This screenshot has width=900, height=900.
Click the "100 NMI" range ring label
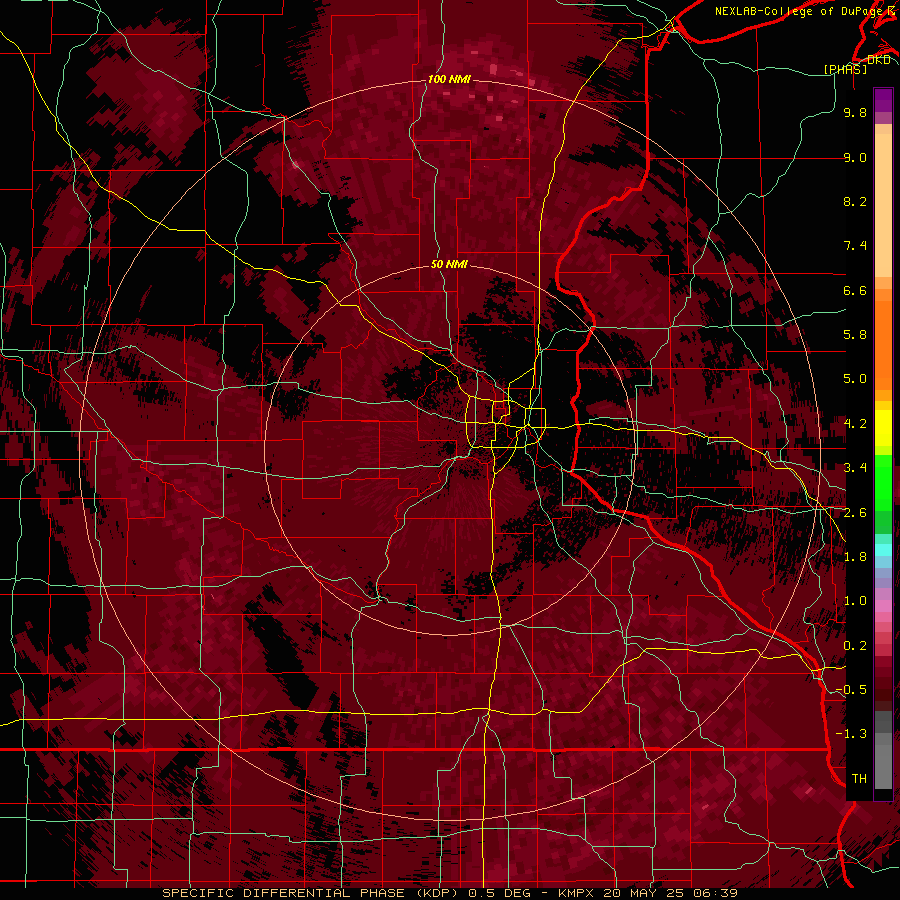(x=449, y=79)
